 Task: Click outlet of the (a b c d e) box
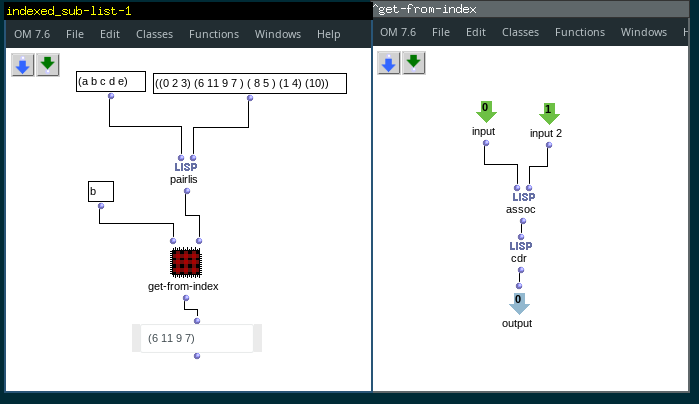coord(111,96)
